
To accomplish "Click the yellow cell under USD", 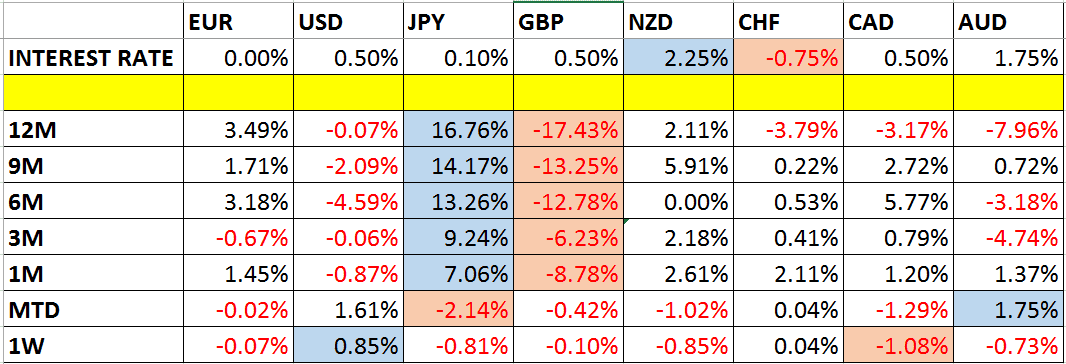I will pyautogui.click(x=347, y=93).
